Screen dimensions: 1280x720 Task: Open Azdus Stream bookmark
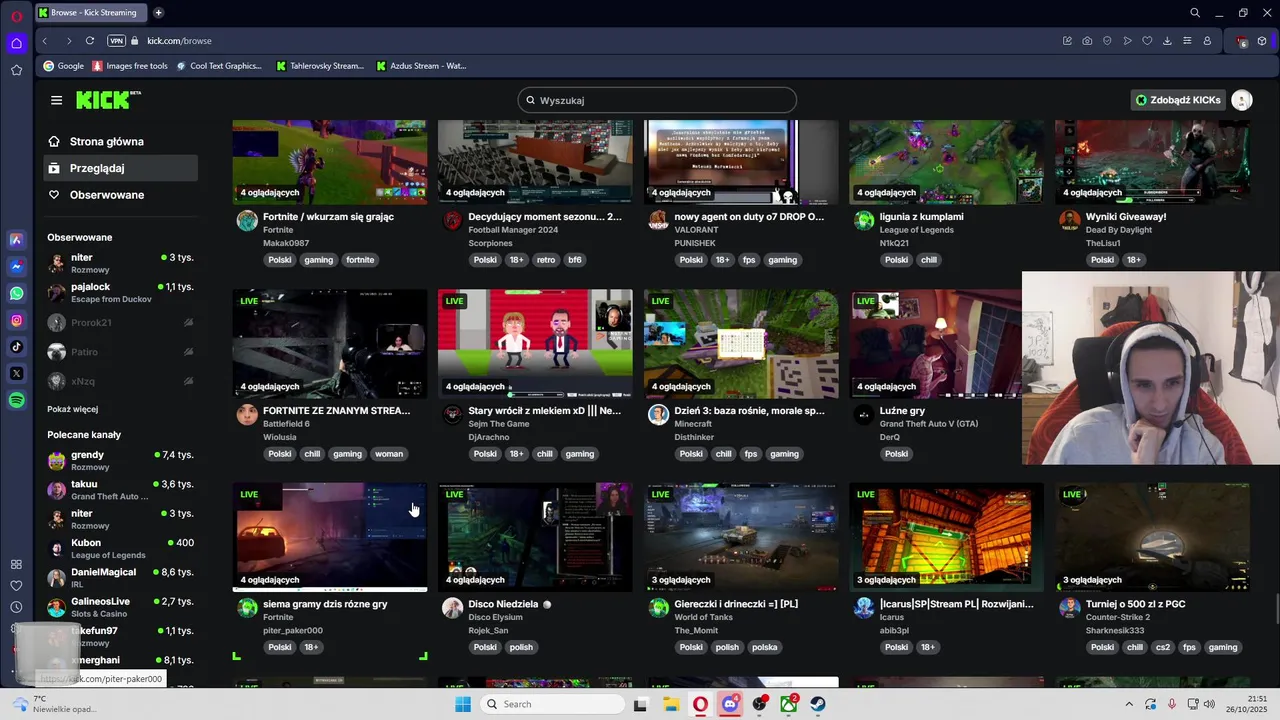coord(421,66)
